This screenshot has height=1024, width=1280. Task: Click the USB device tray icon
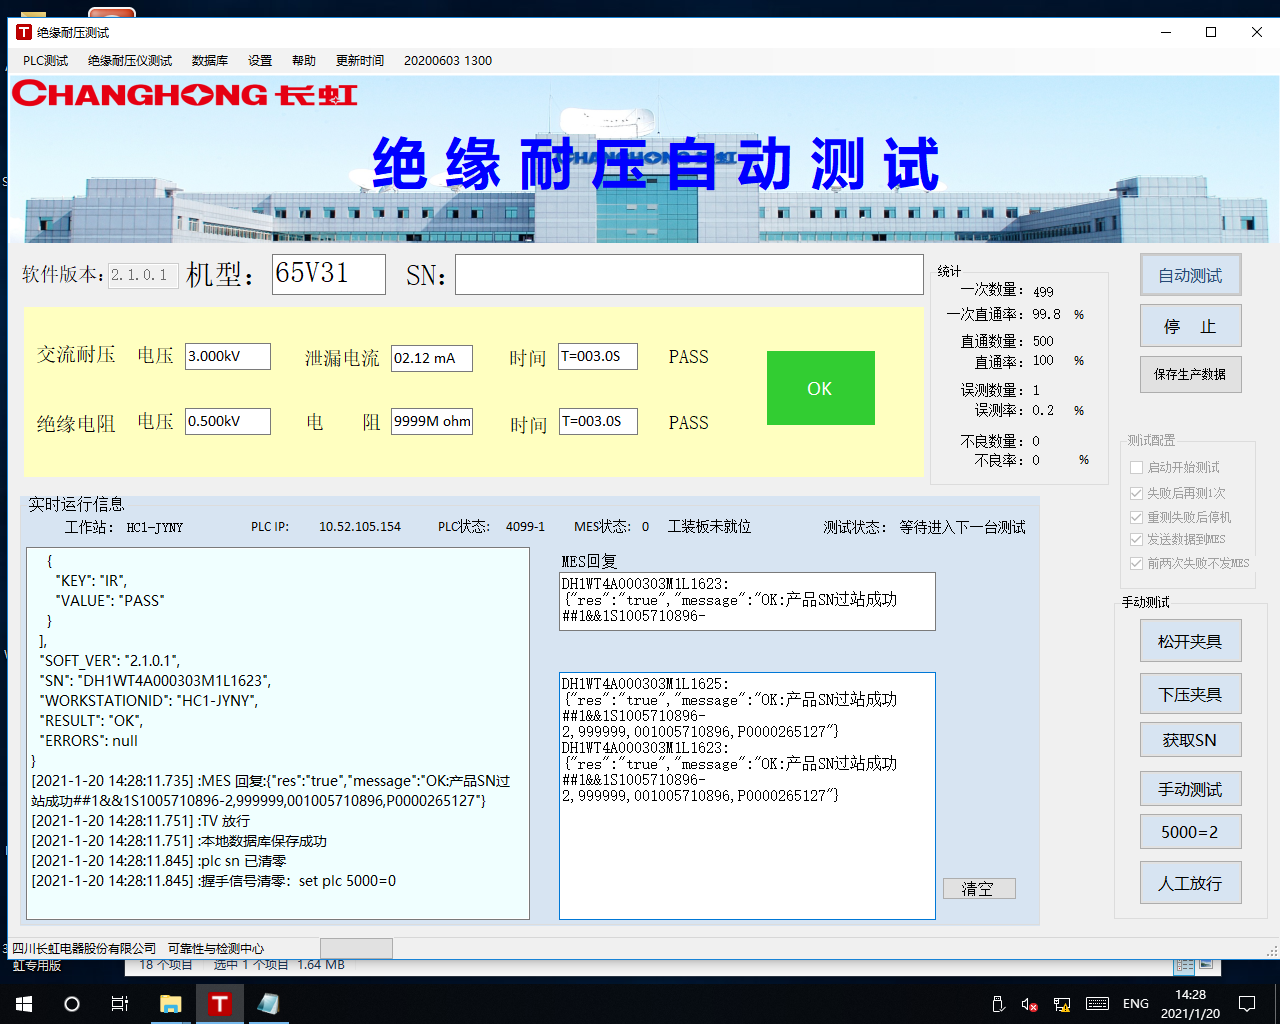997,1004
